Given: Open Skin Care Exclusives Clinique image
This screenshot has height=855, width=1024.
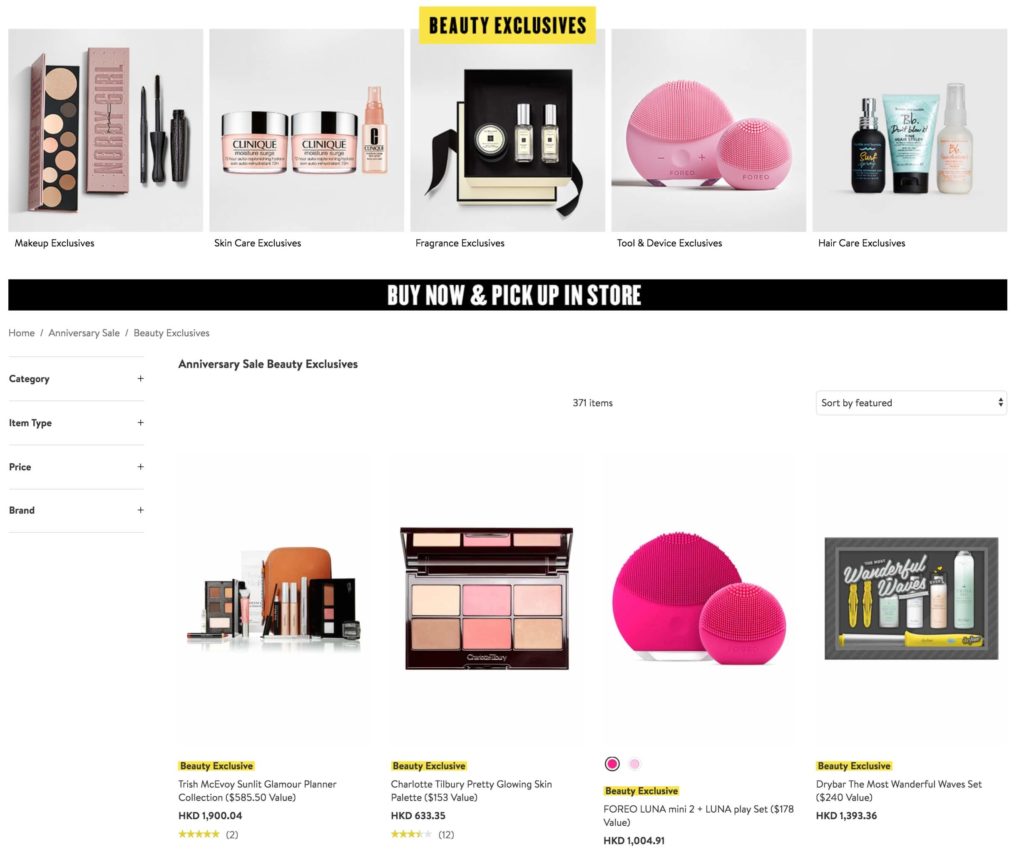Looking at the screenshot, I should tap(307, 130).
